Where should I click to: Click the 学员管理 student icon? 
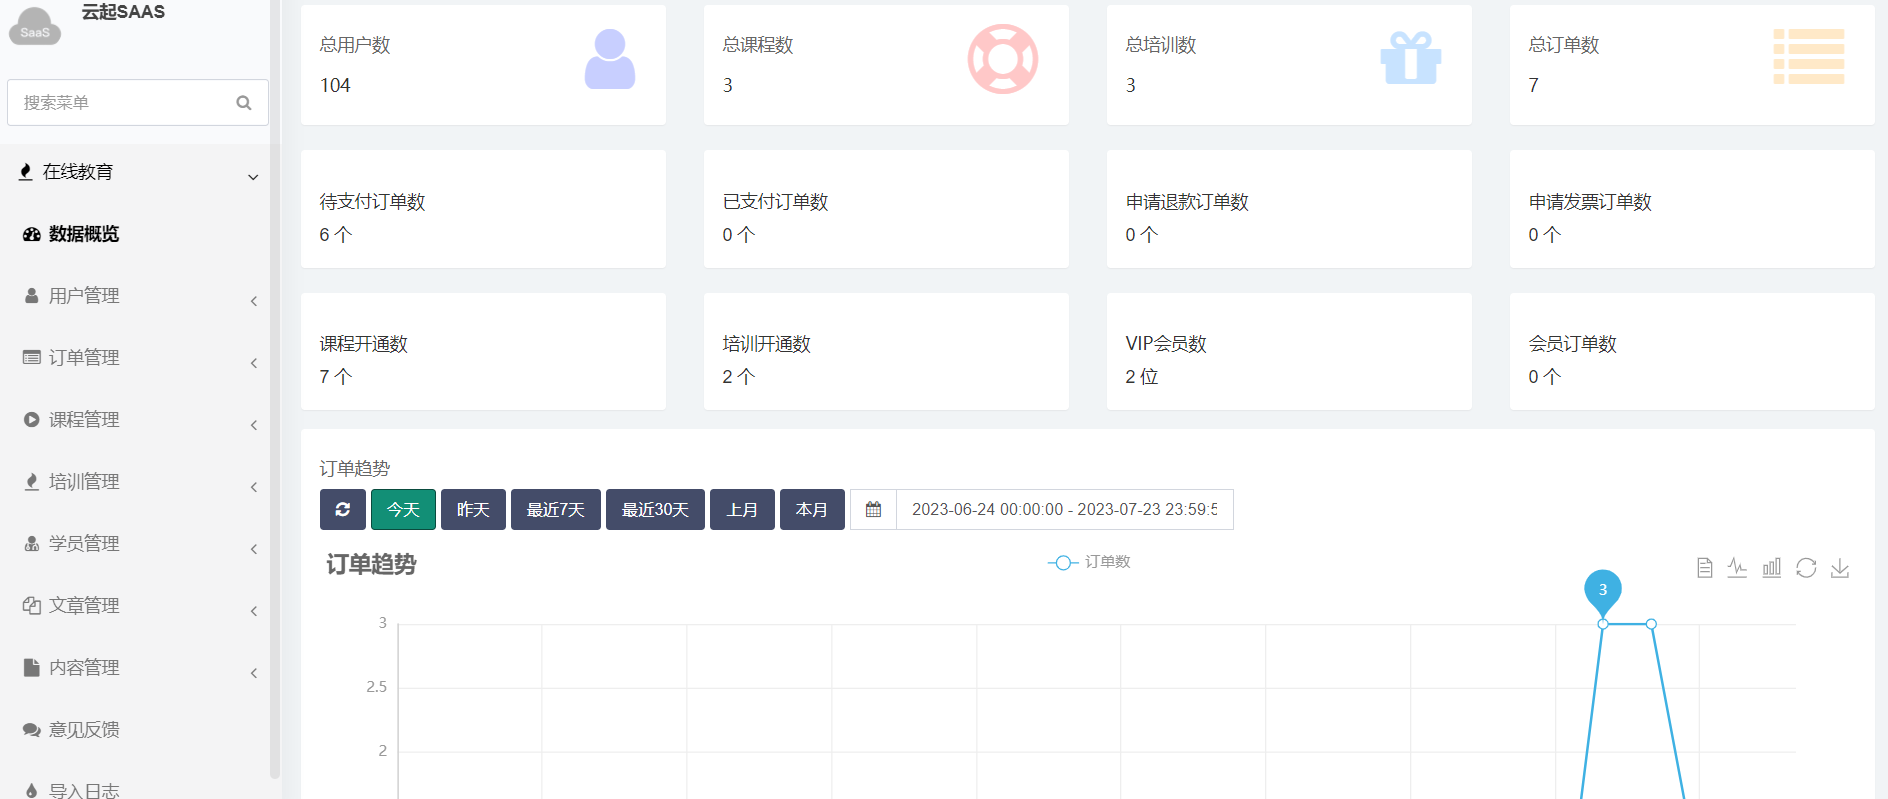point(32,544)
